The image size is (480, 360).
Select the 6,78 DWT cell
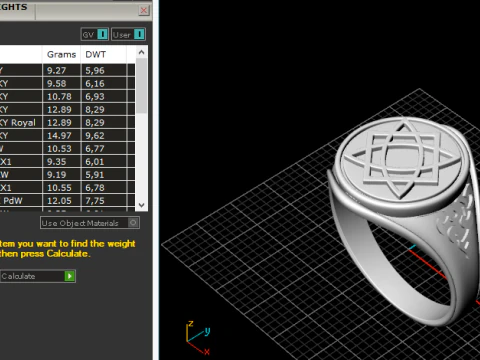click(x=104, y=187)
